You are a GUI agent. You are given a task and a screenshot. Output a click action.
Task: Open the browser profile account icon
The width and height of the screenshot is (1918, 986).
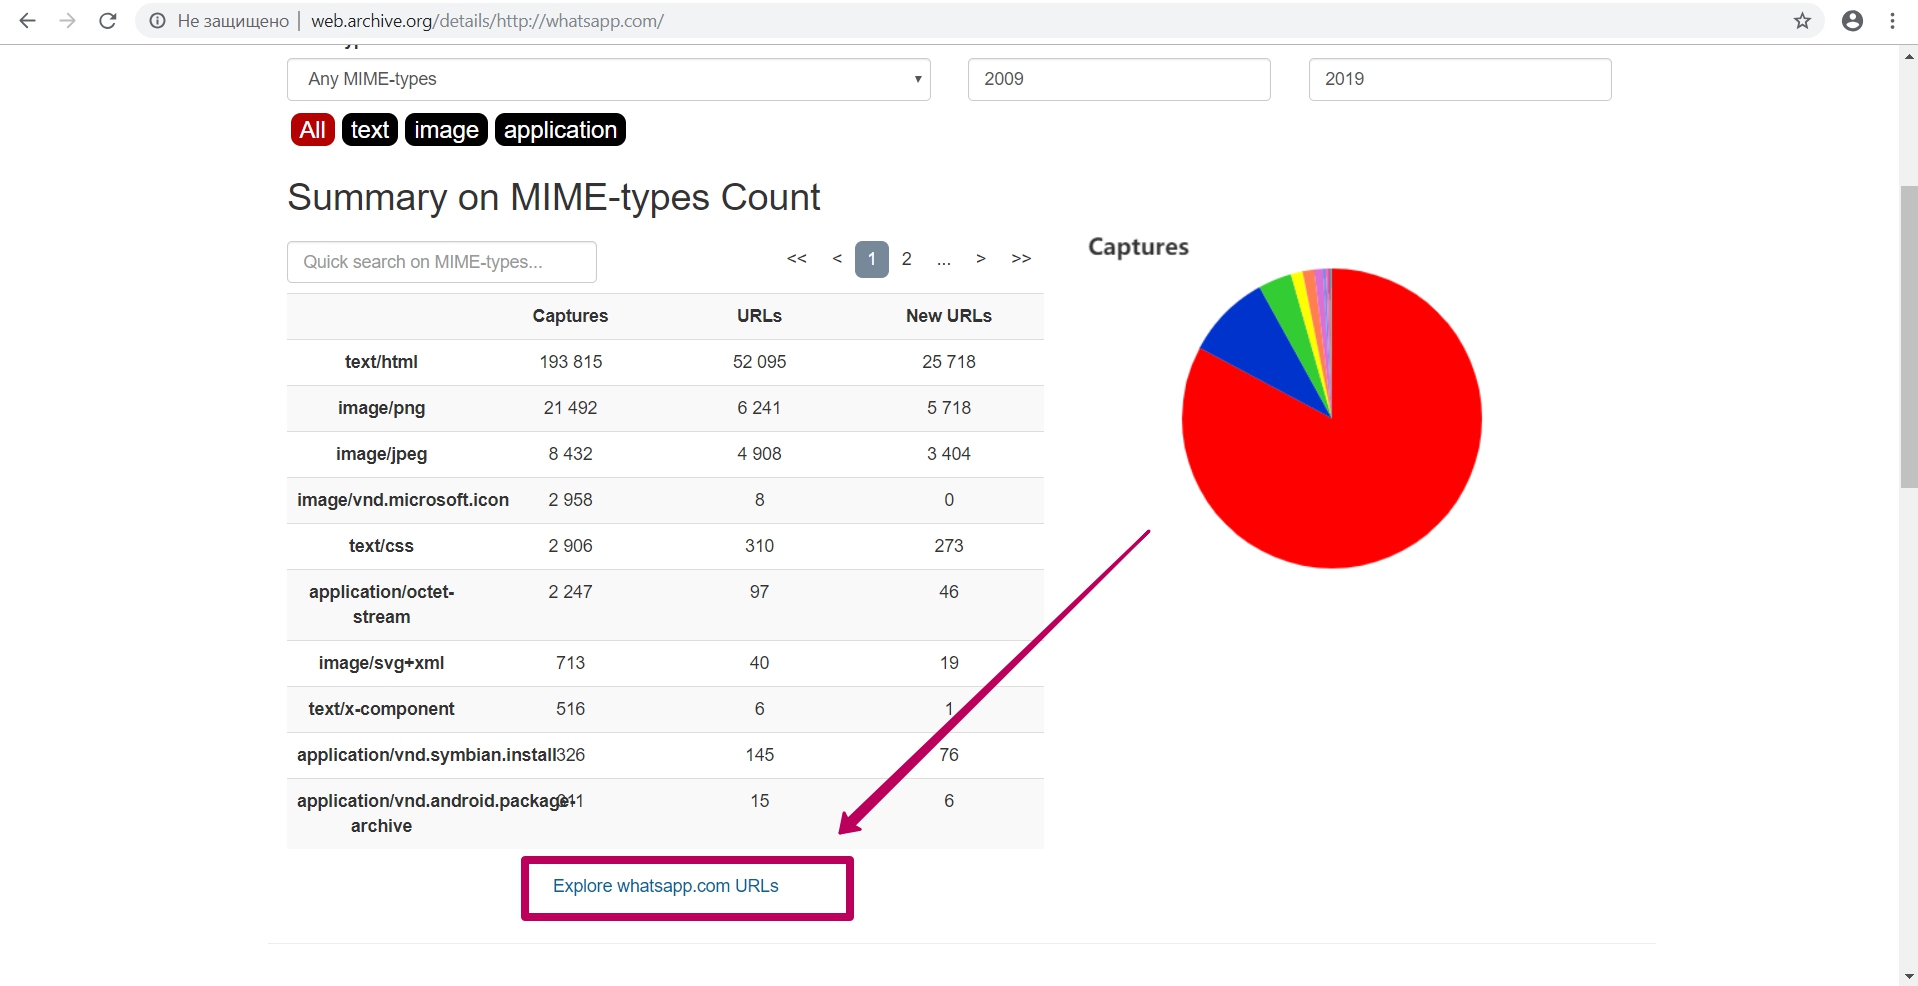point(1852,21)
